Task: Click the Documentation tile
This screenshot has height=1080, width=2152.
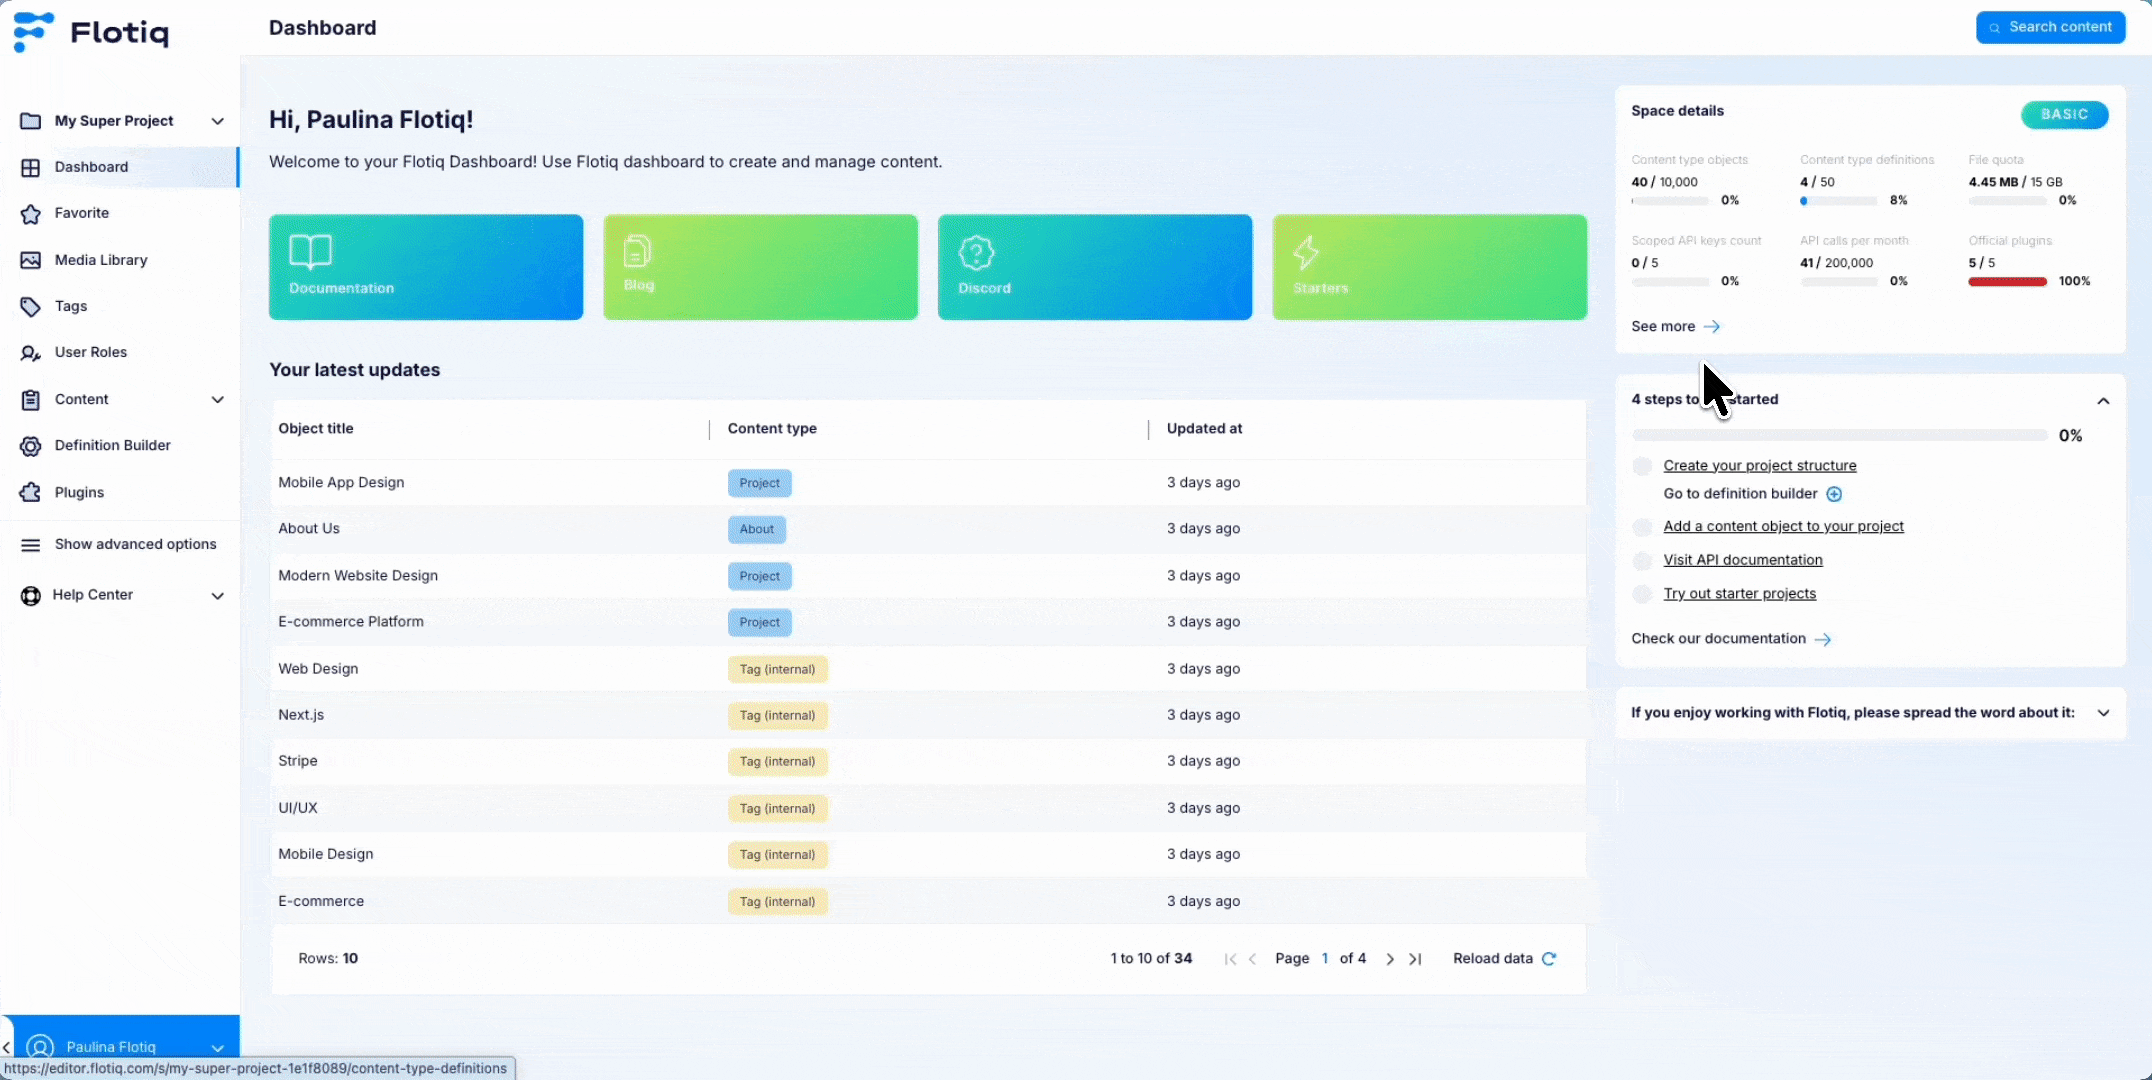Action: click(x=426, y=267)
